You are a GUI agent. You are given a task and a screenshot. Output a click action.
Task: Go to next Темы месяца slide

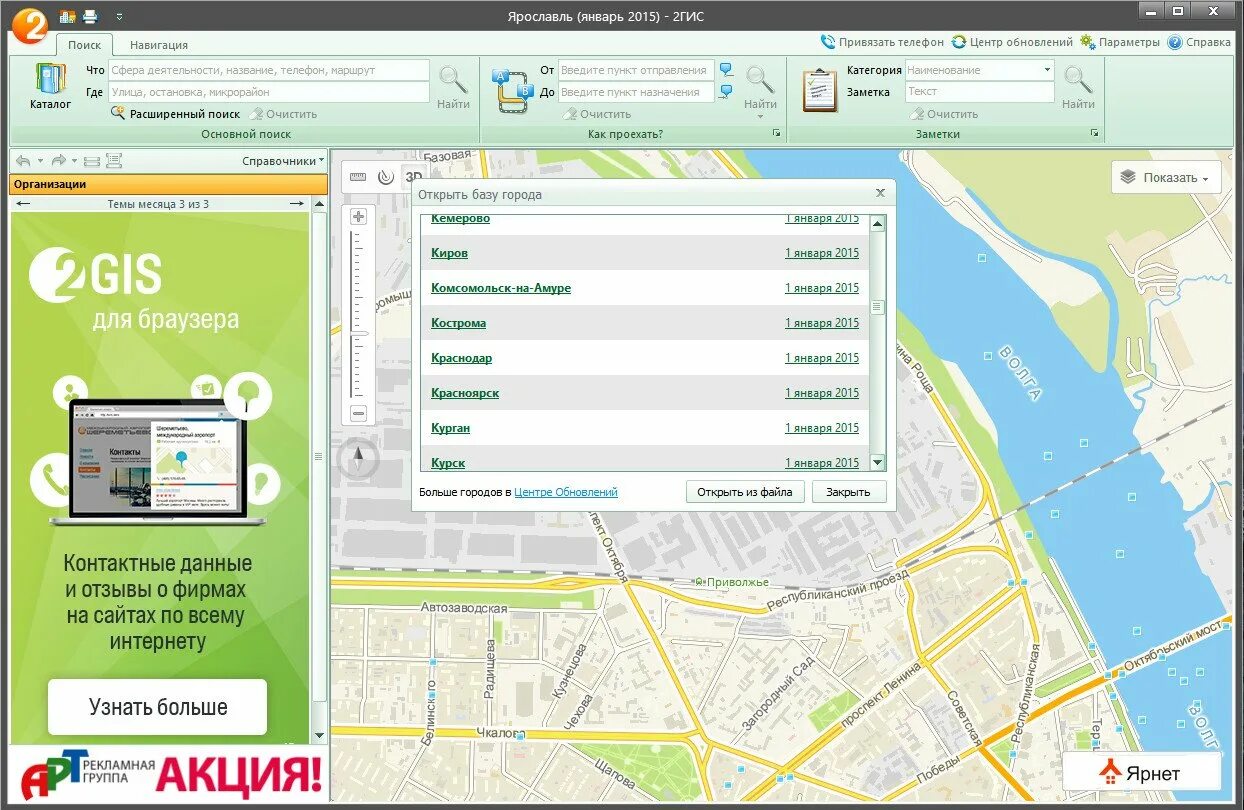(296, 204)
